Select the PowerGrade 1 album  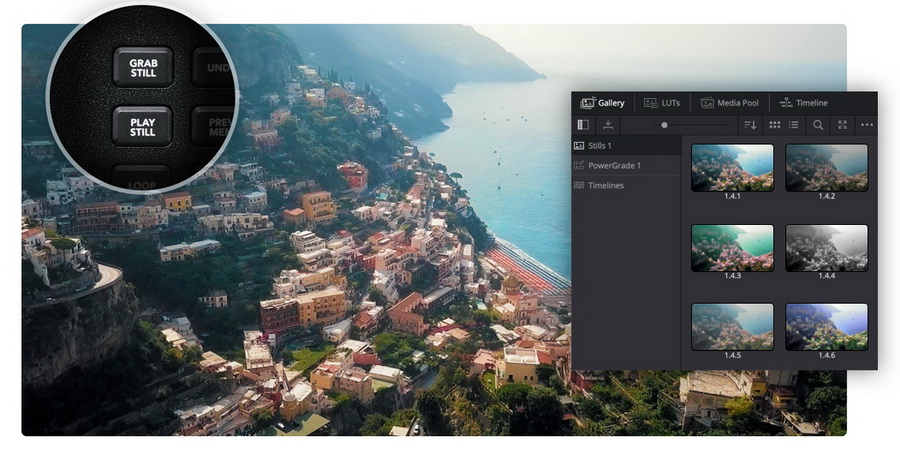pyautogui.click(x=626, y=165)
